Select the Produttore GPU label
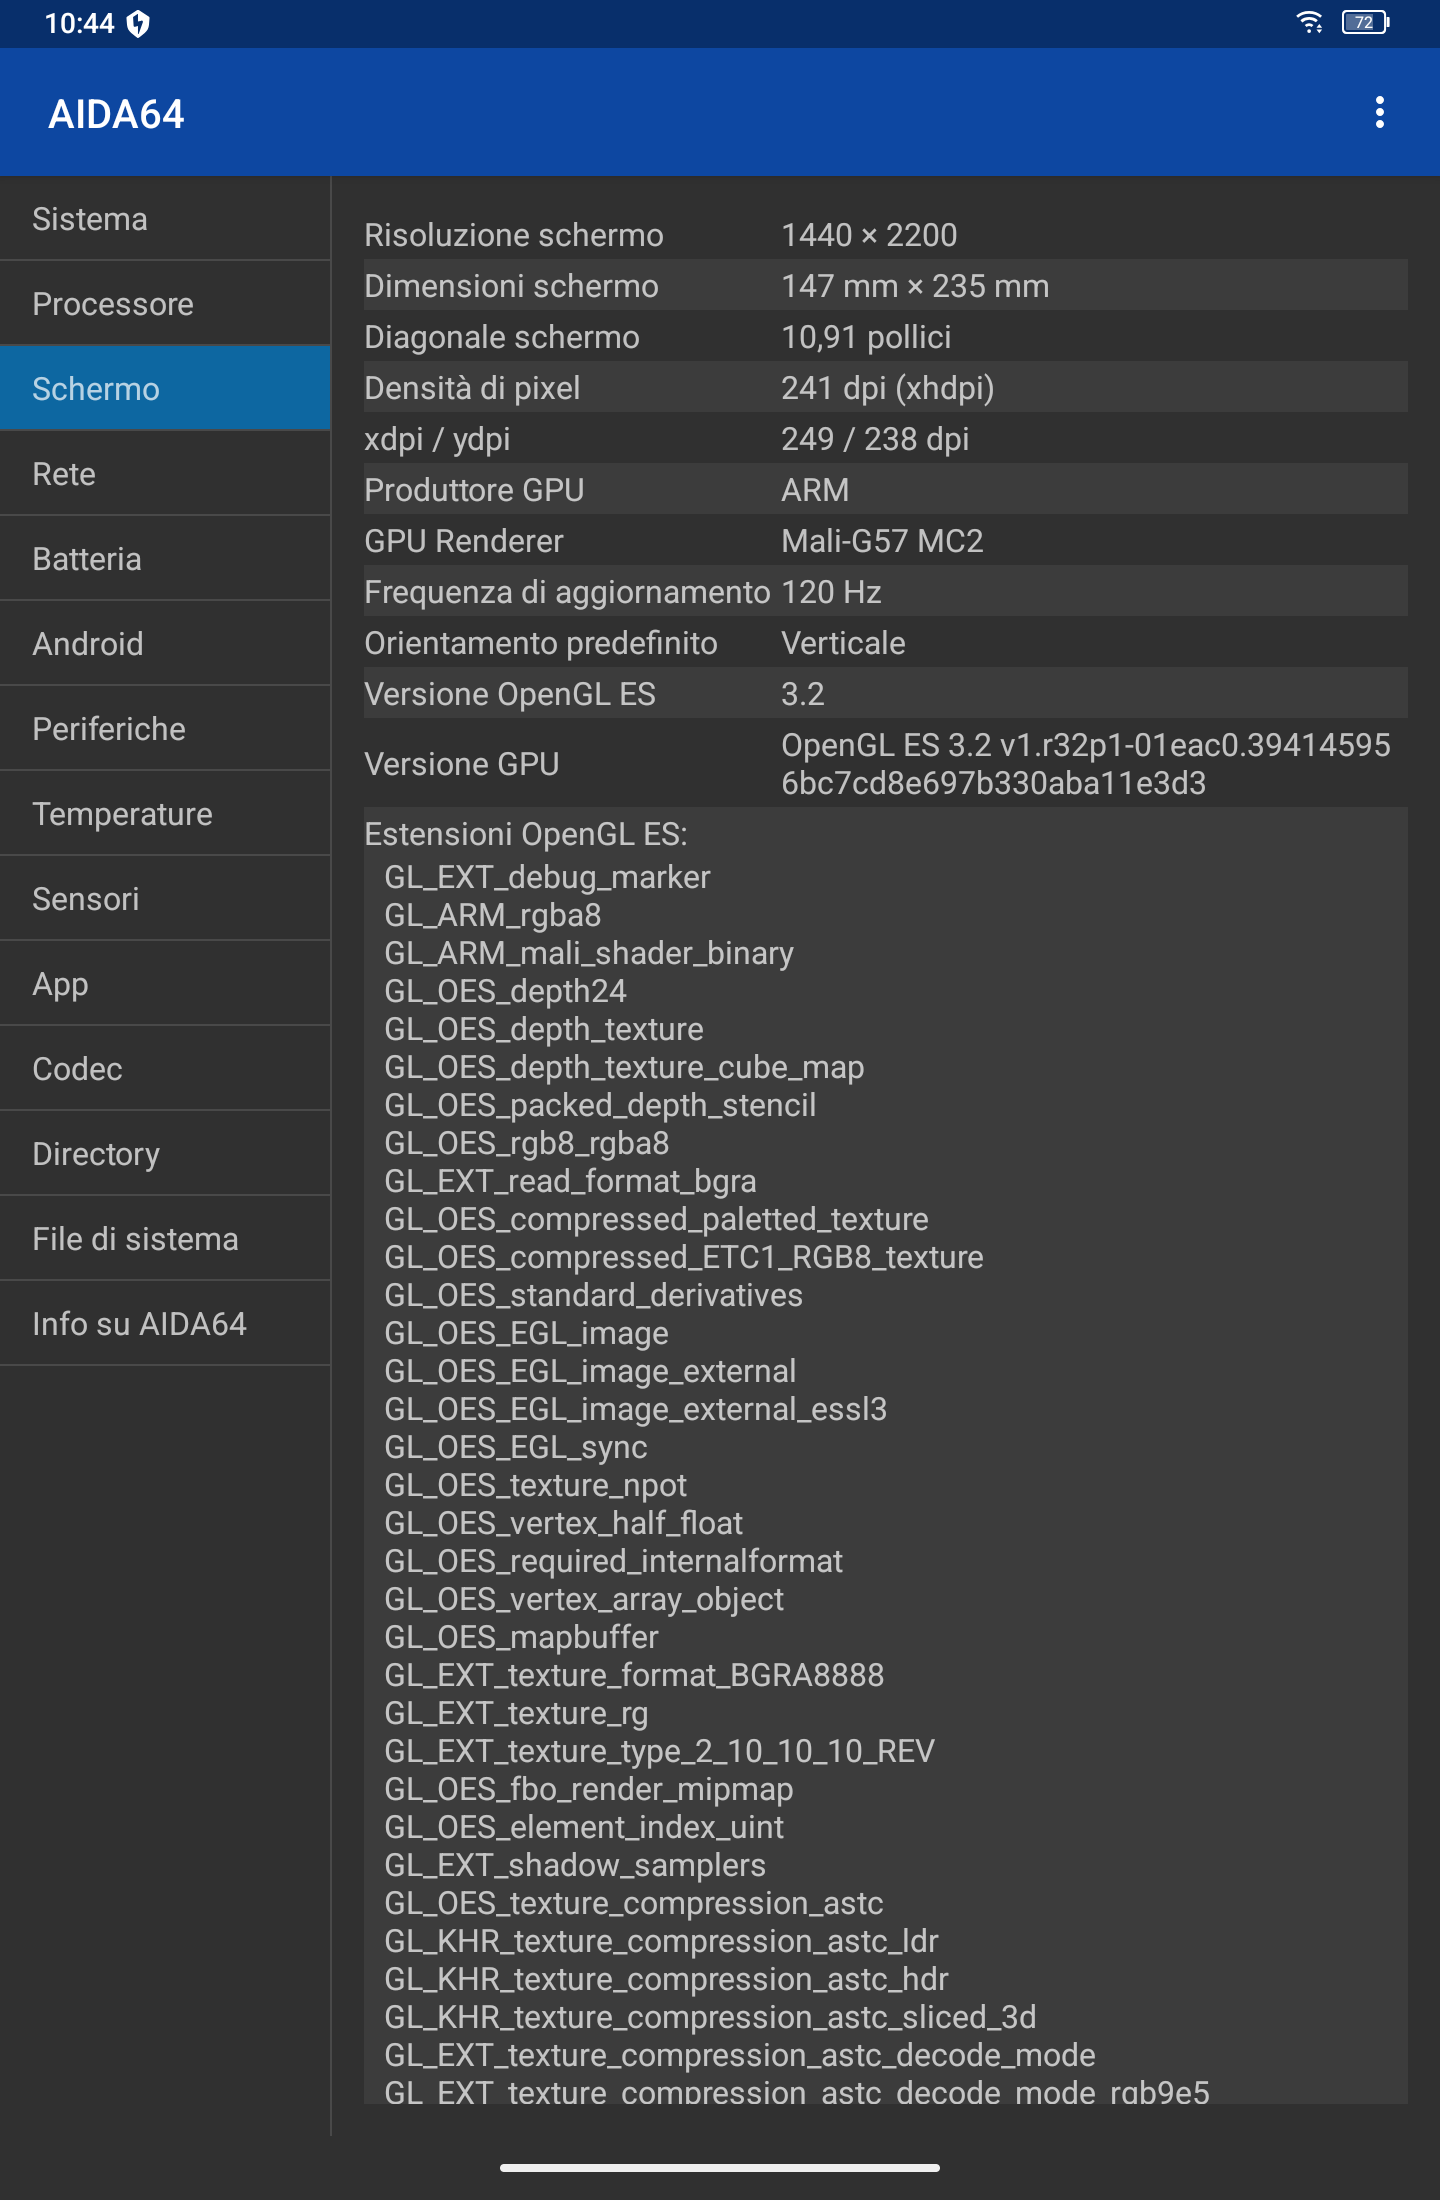 pos(474,490)
